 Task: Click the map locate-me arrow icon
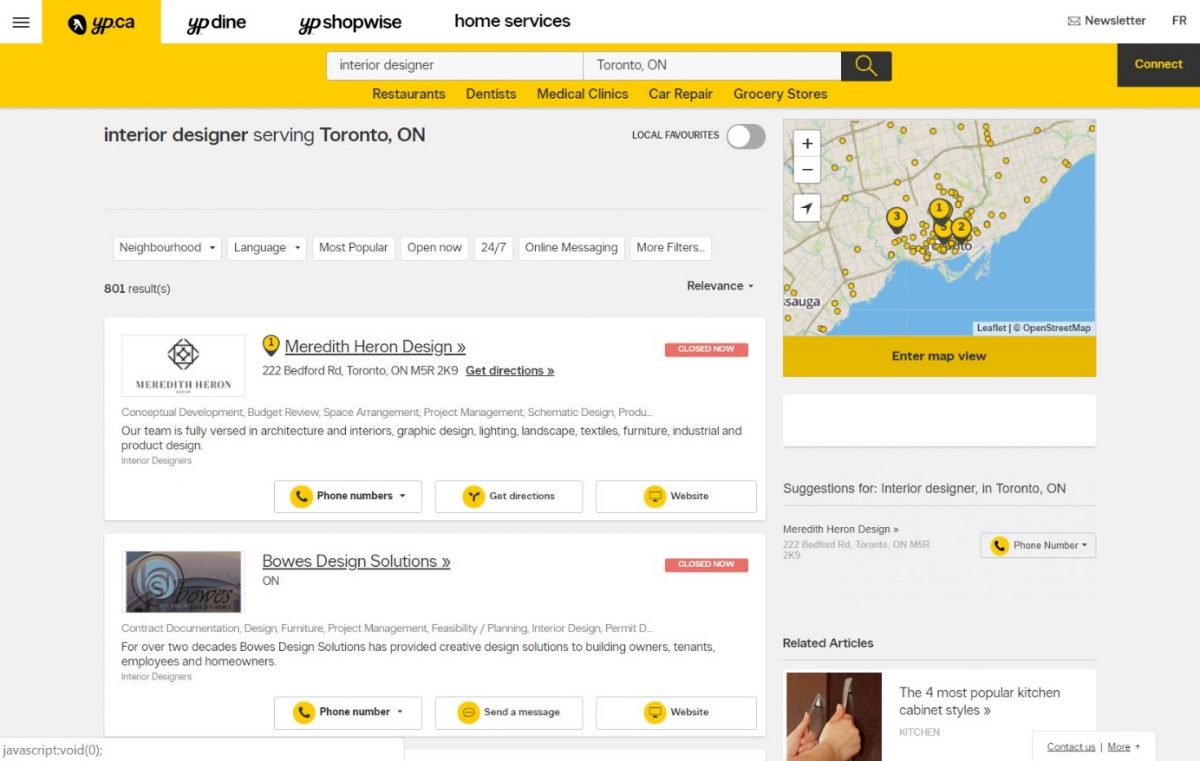point(807,207)
